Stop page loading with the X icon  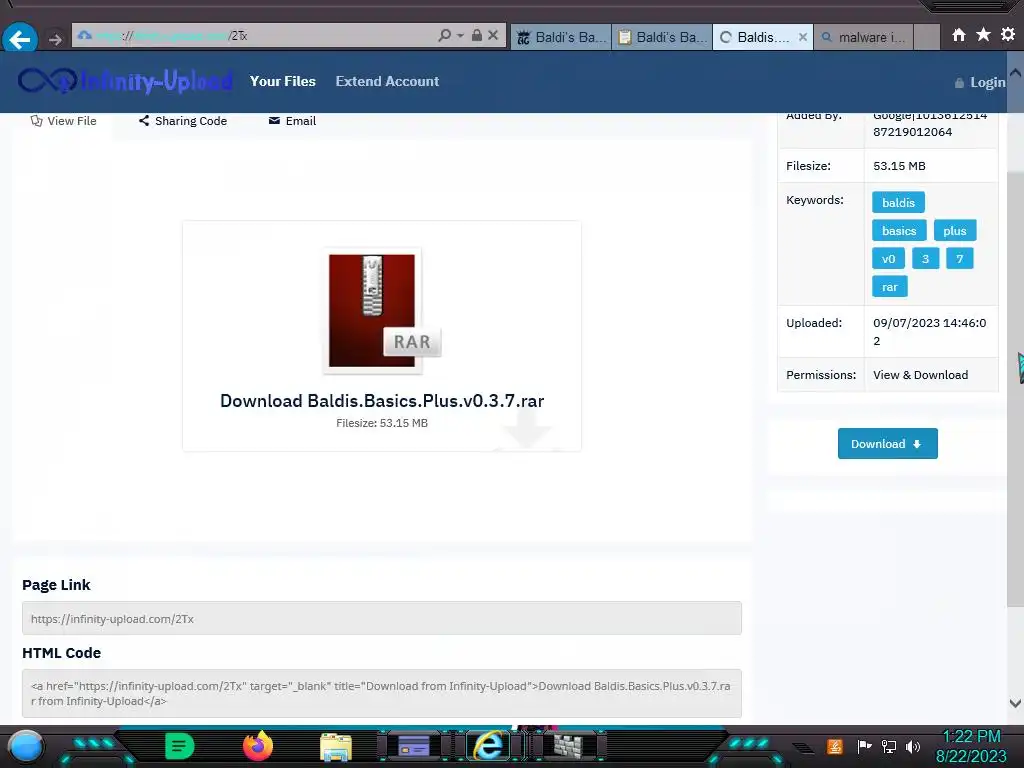(493, 35)
